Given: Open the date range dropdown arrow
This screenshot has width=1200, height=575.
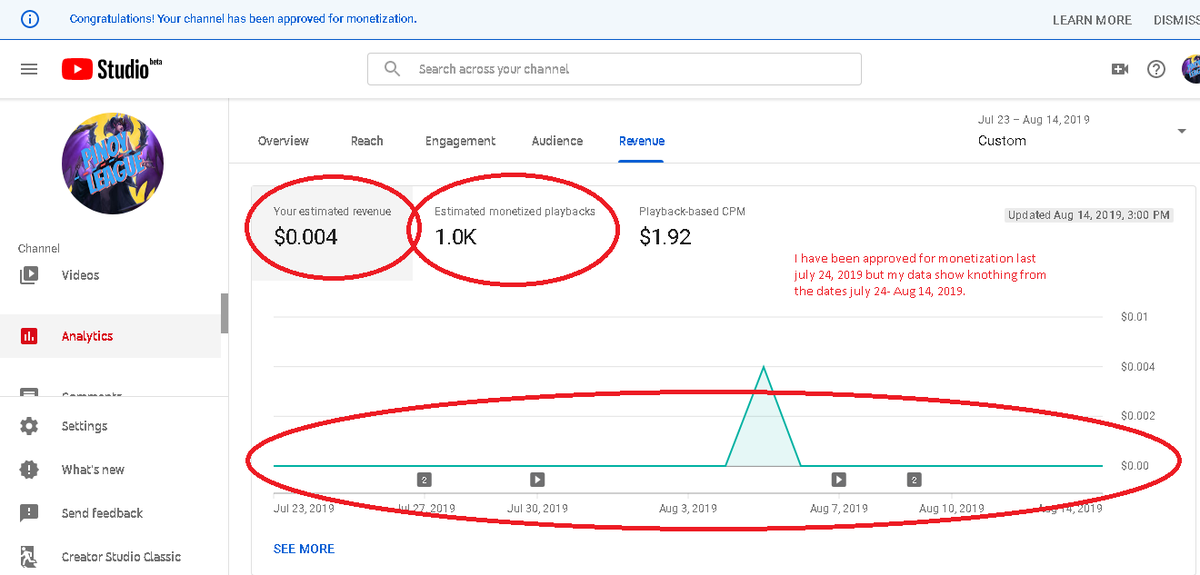Looking at the screenshot, I should pos(1182,131).
